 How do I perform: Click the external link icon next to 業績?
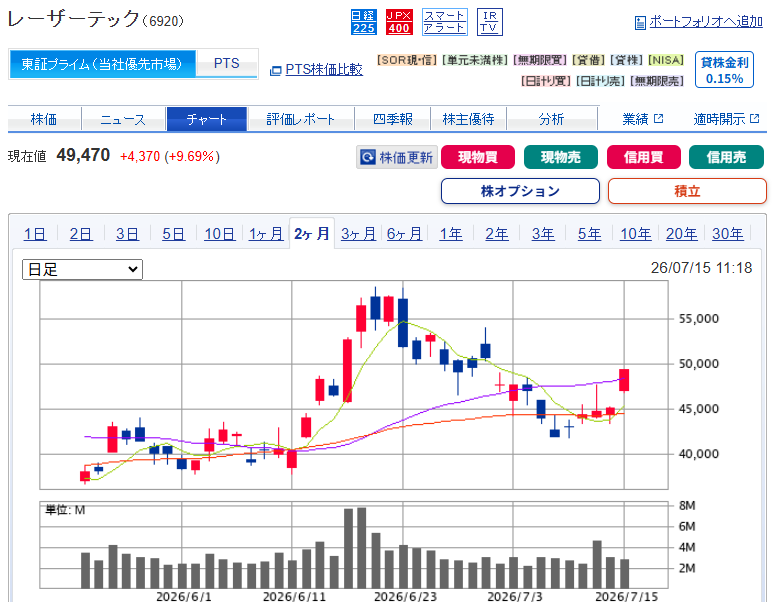(x=658, y=119)
